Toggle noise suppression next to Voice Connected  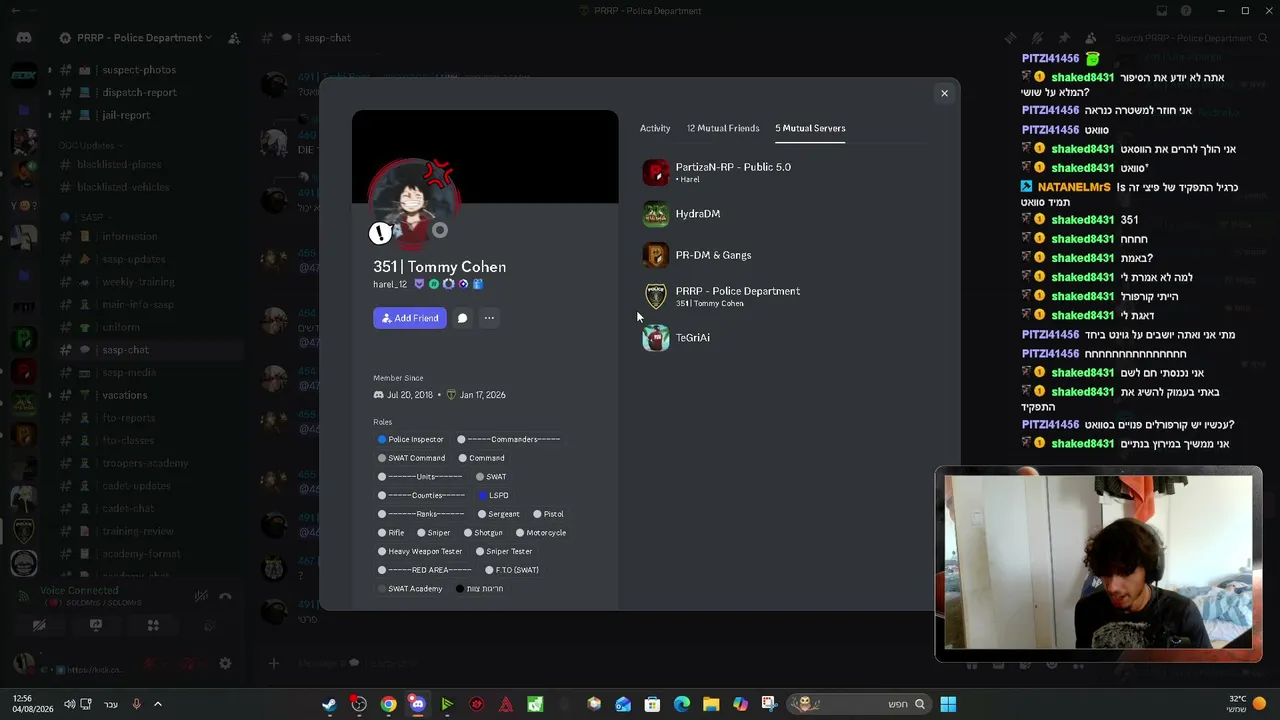[x=201, y=596]
